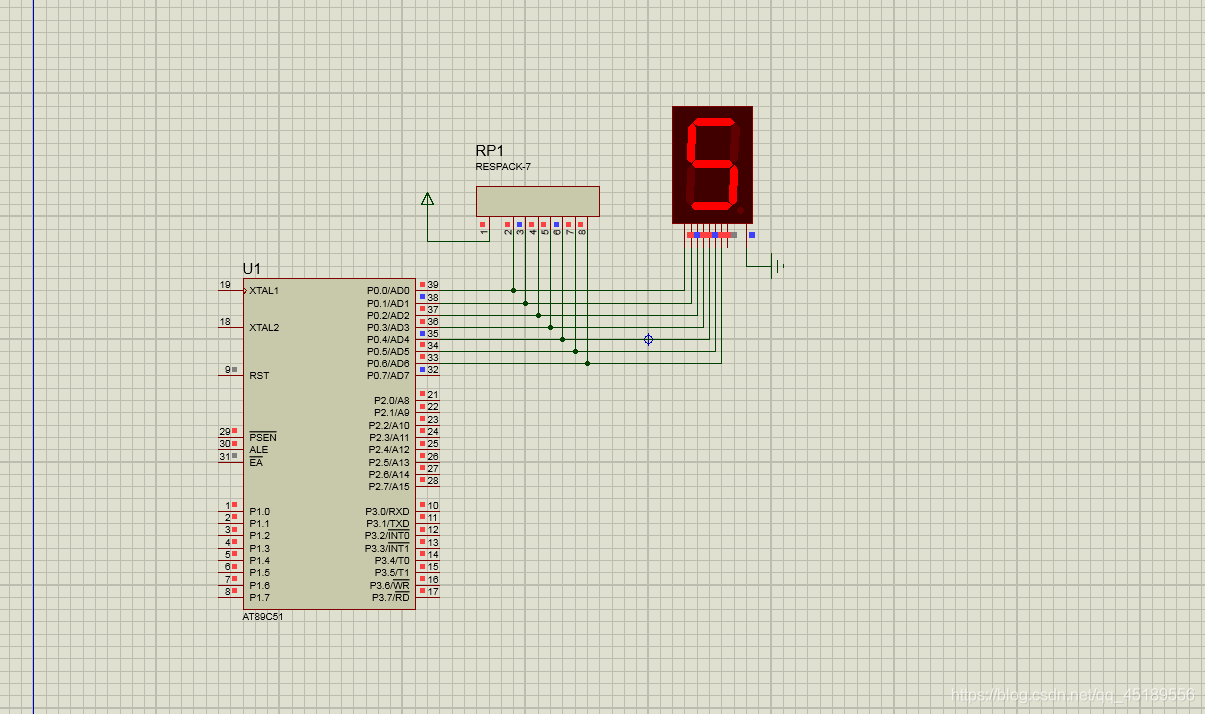Viewport: 1205px width, 714px height.
Task: Click the P0.2/AD2 pin label
Action: pos(388,315)
